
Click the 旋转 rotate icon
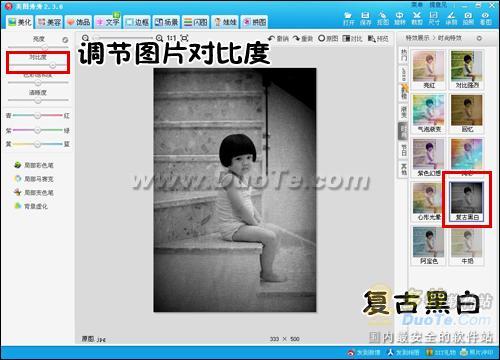pos(399,19)
